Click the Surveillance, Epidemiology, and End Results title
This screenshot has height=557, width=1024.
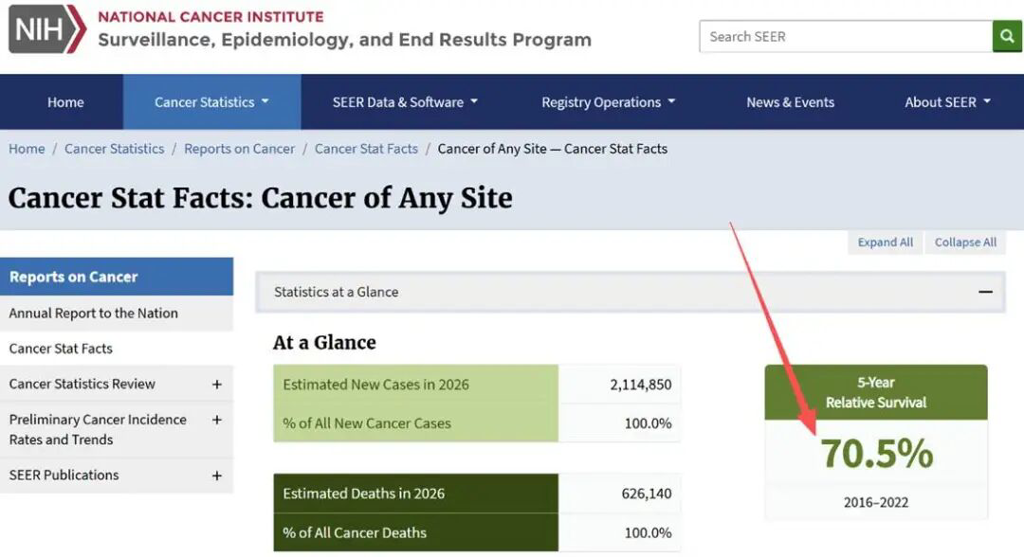pyautogui.click(x=345, y=40)
